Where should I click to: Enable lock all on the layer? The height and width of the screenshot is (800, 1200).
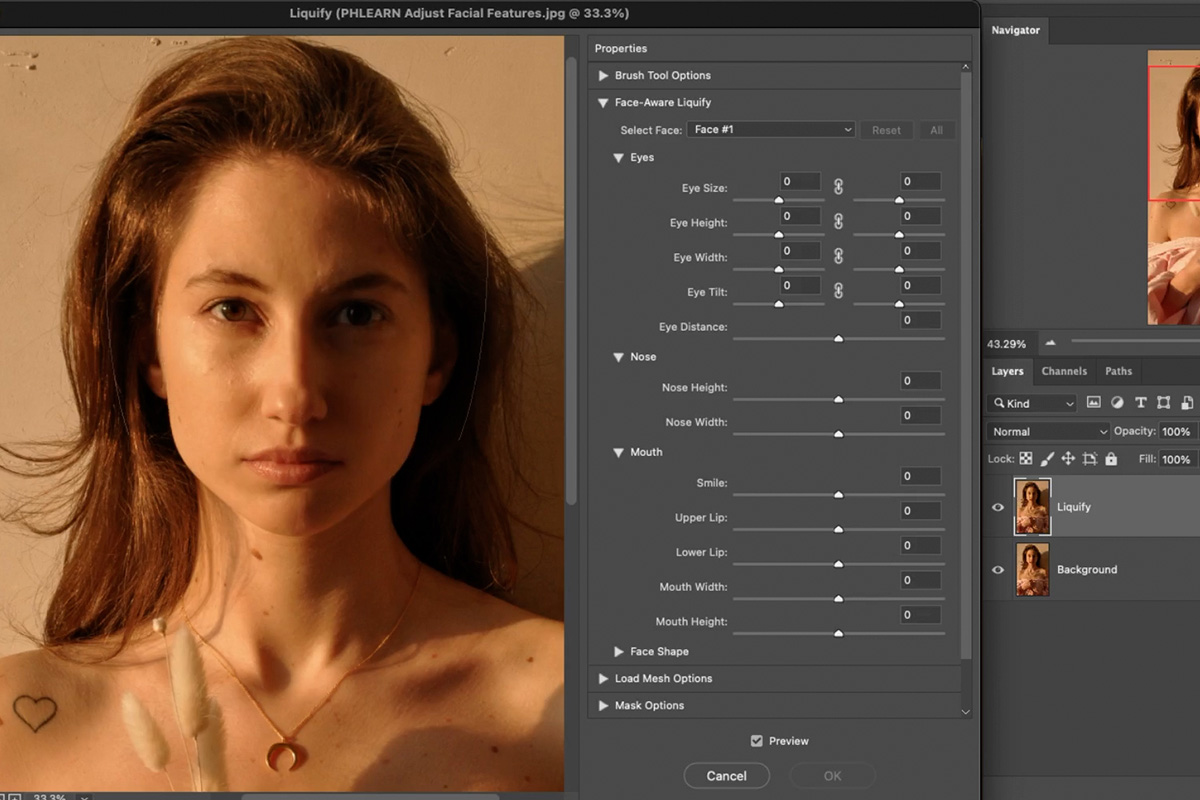pyautogui.click(x=1111, y=459)
